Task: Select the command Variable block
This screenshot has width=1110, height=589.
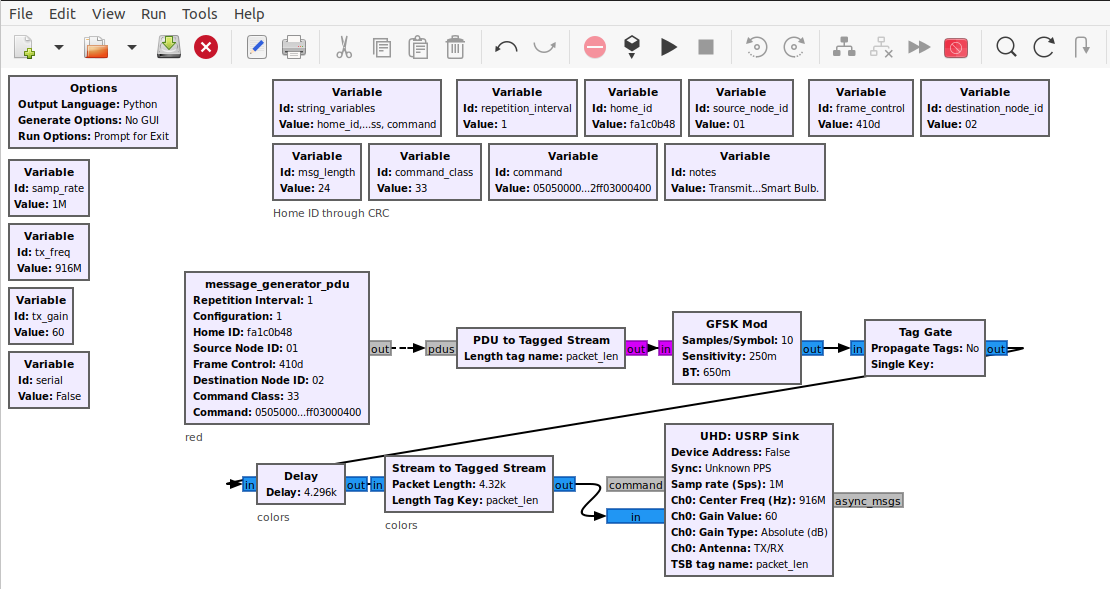Action: pyautogui.click(x=573, y=172)
